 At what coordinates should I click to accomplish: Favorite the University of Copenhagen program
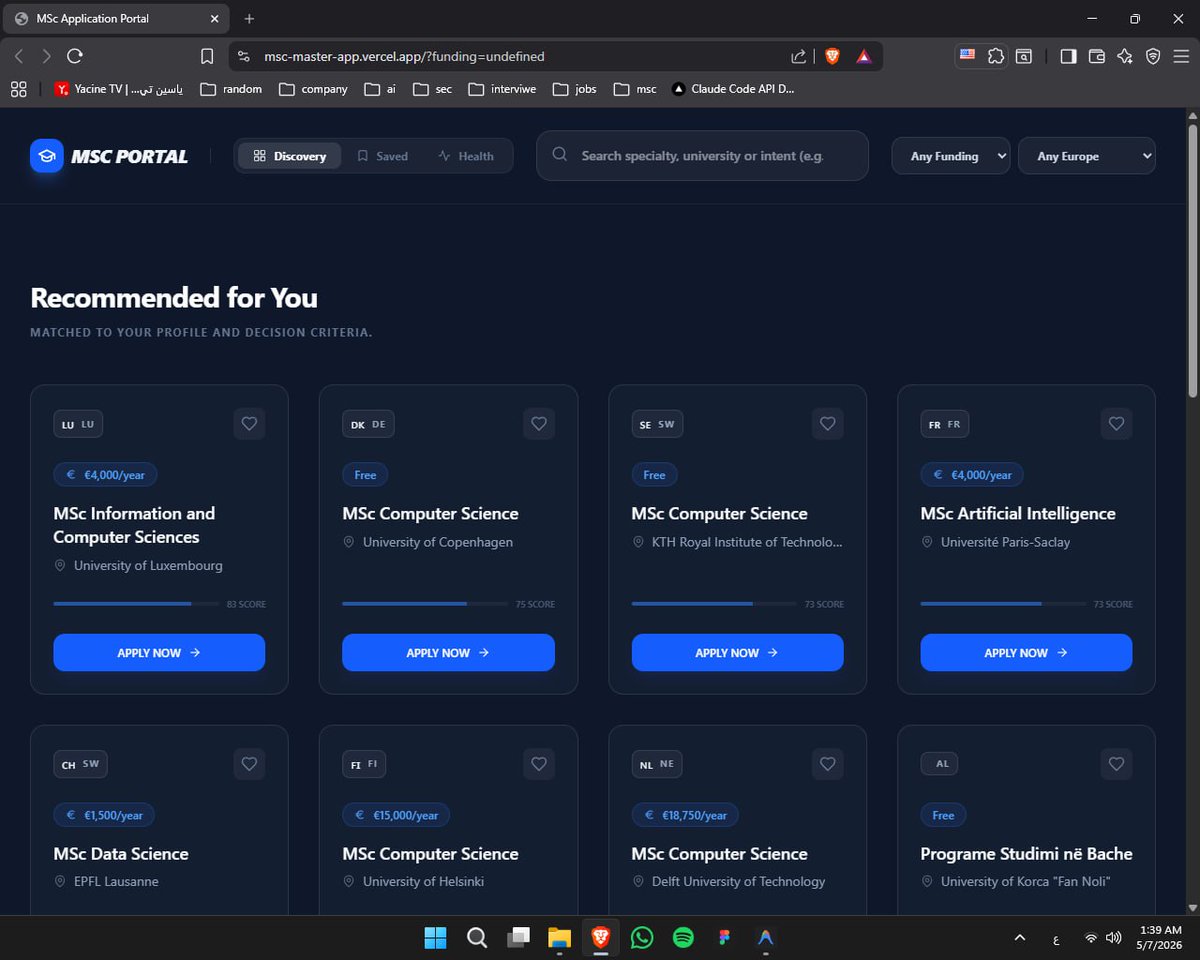pyautogui.click(x=539, y=424)
